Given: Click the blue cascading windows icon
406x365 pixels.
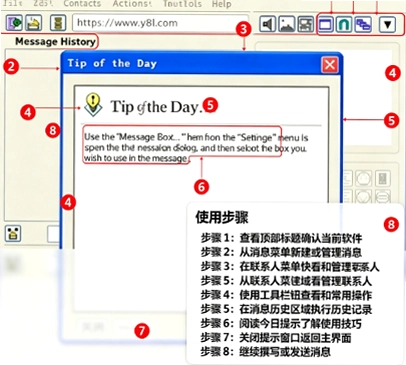Looking at the screenshot, I should [x=363, y=24].
